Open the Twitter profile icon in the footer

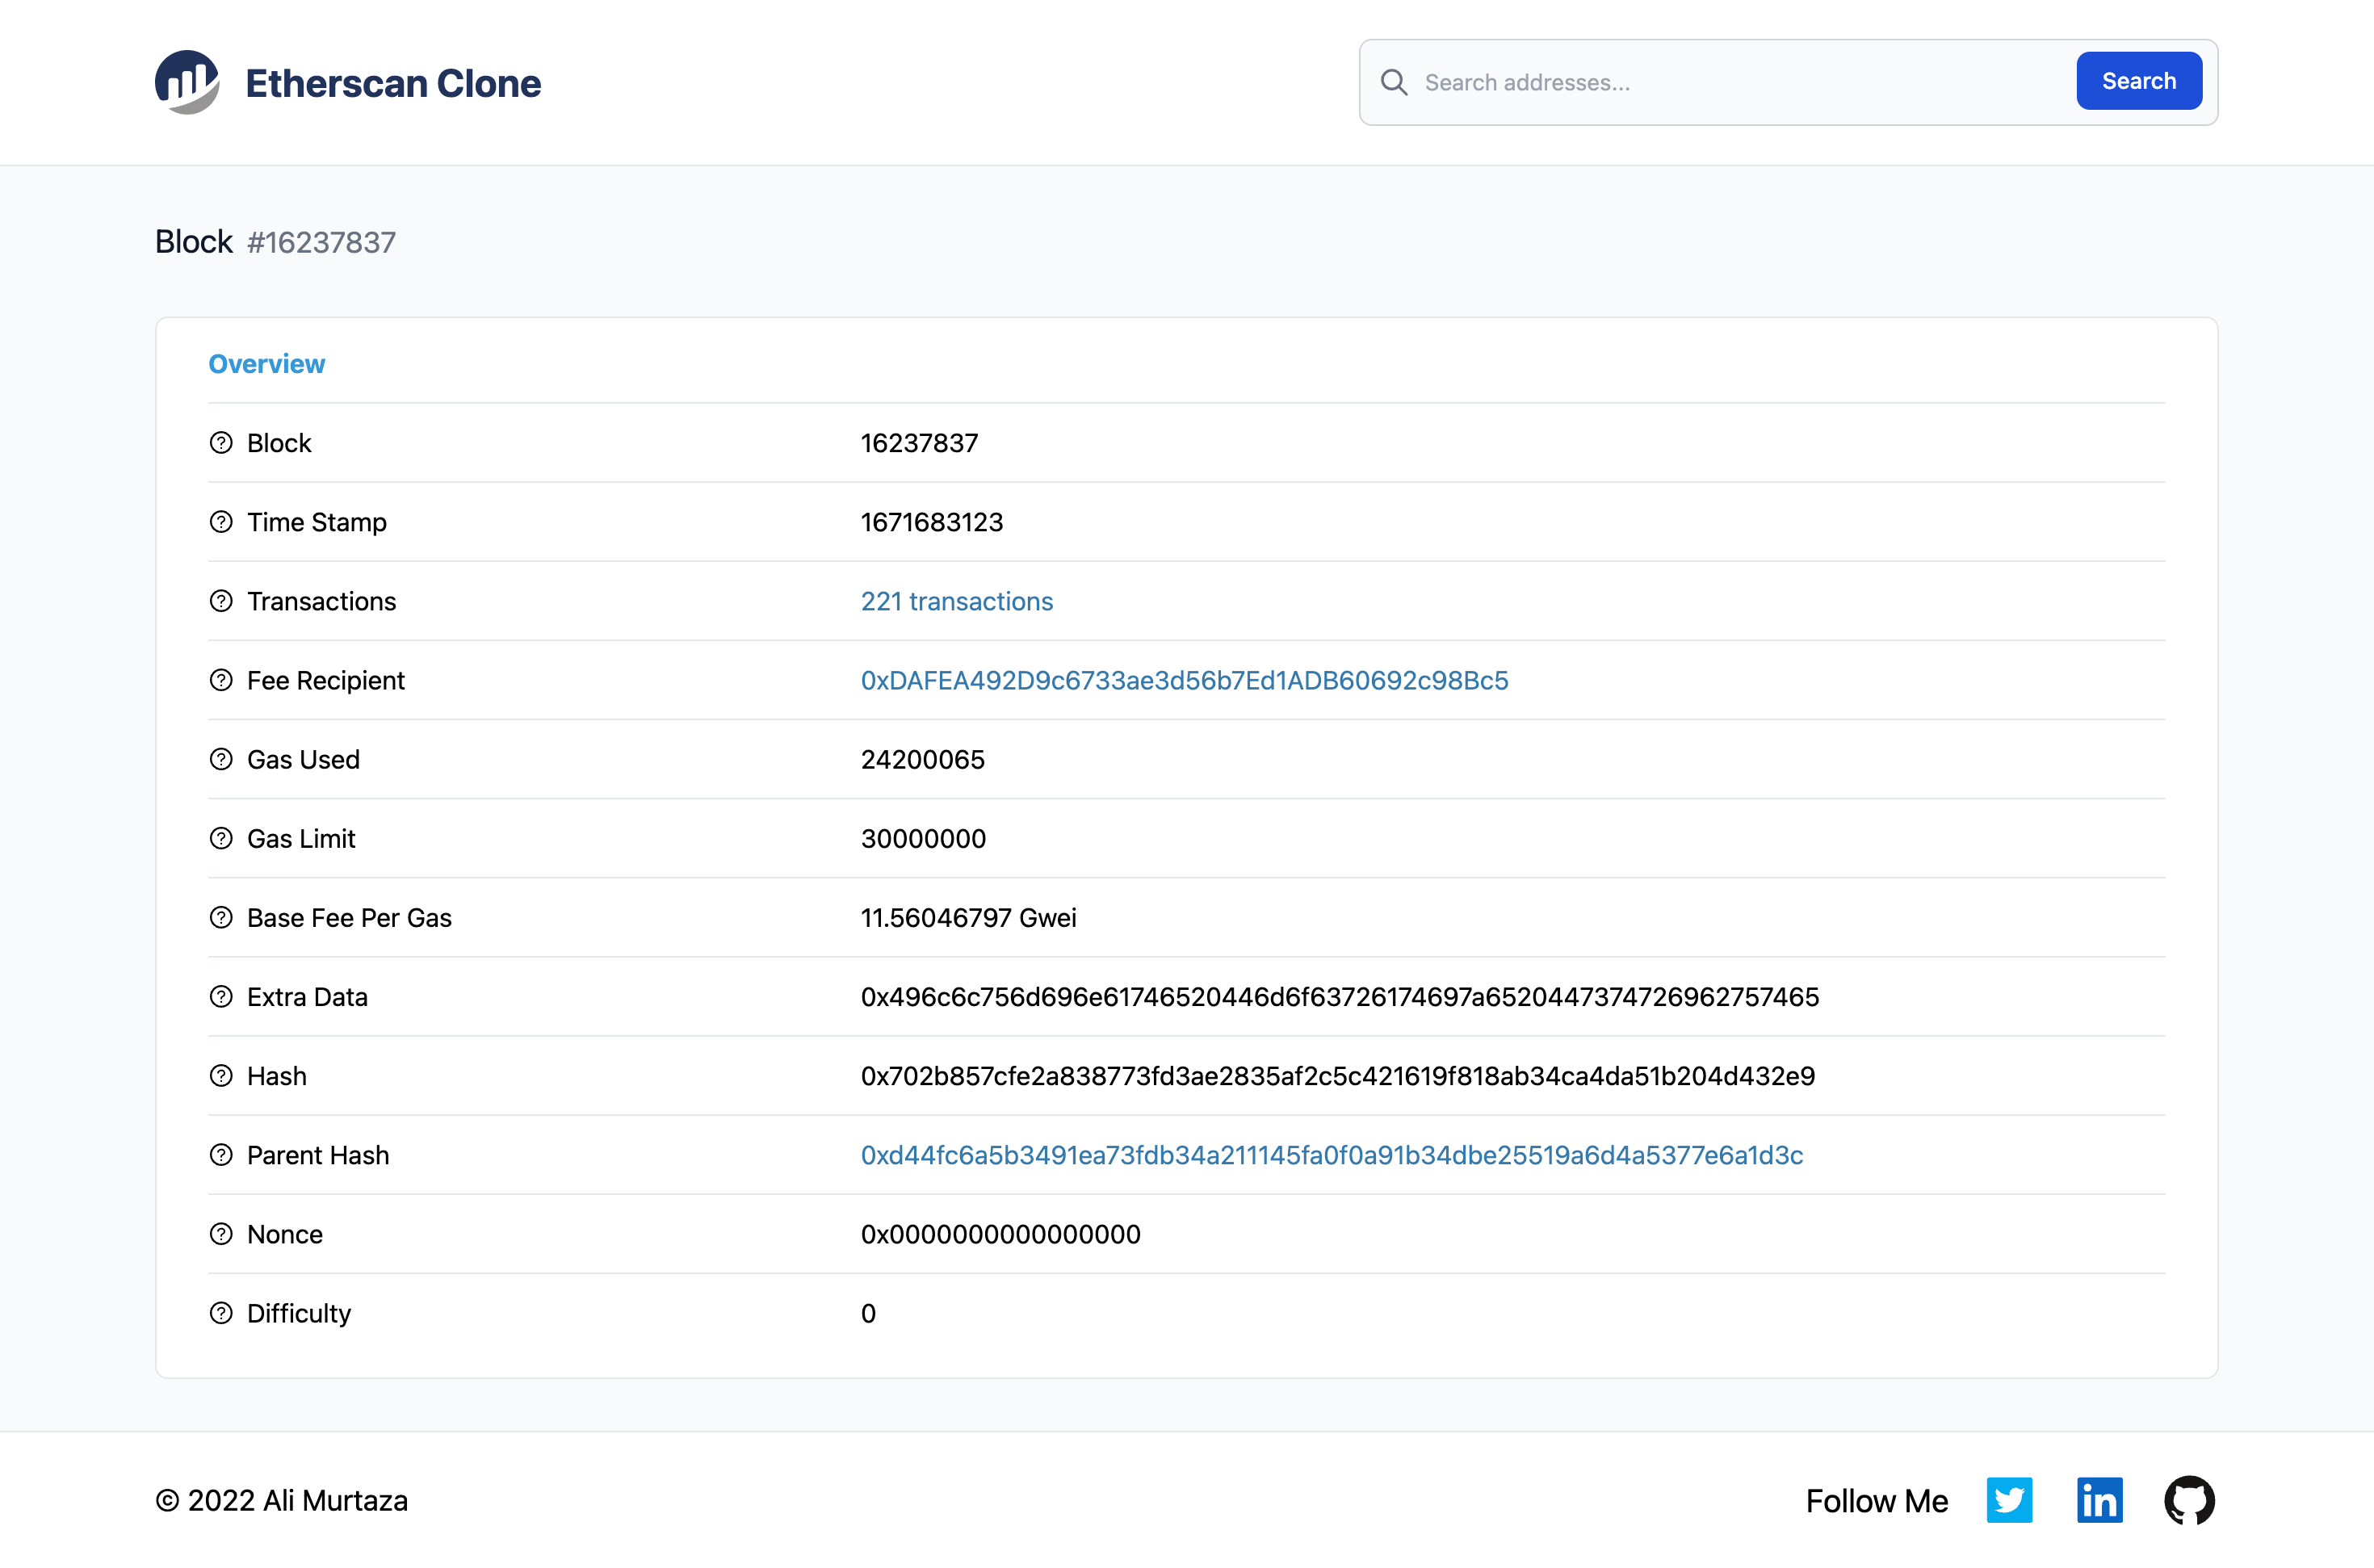coord(2009,1500)
